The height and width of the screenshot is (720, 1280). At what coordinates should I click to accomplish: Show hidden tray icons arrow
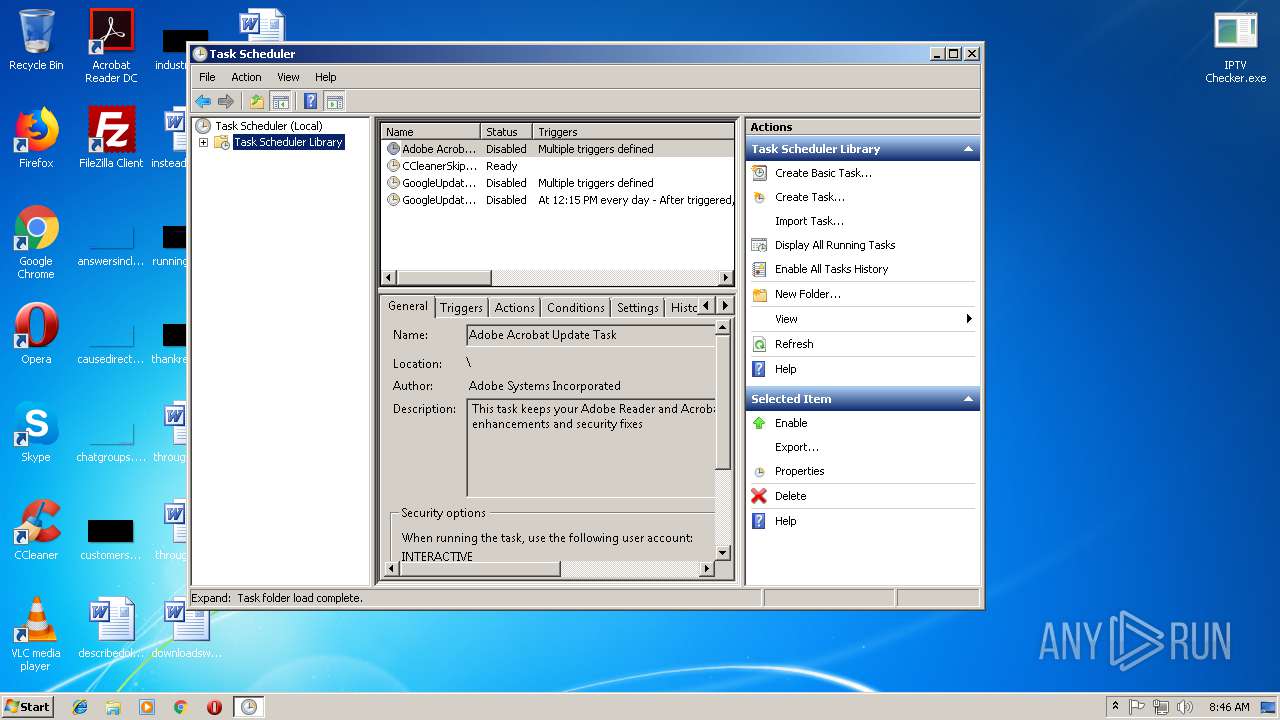(x=1115, y=707)
